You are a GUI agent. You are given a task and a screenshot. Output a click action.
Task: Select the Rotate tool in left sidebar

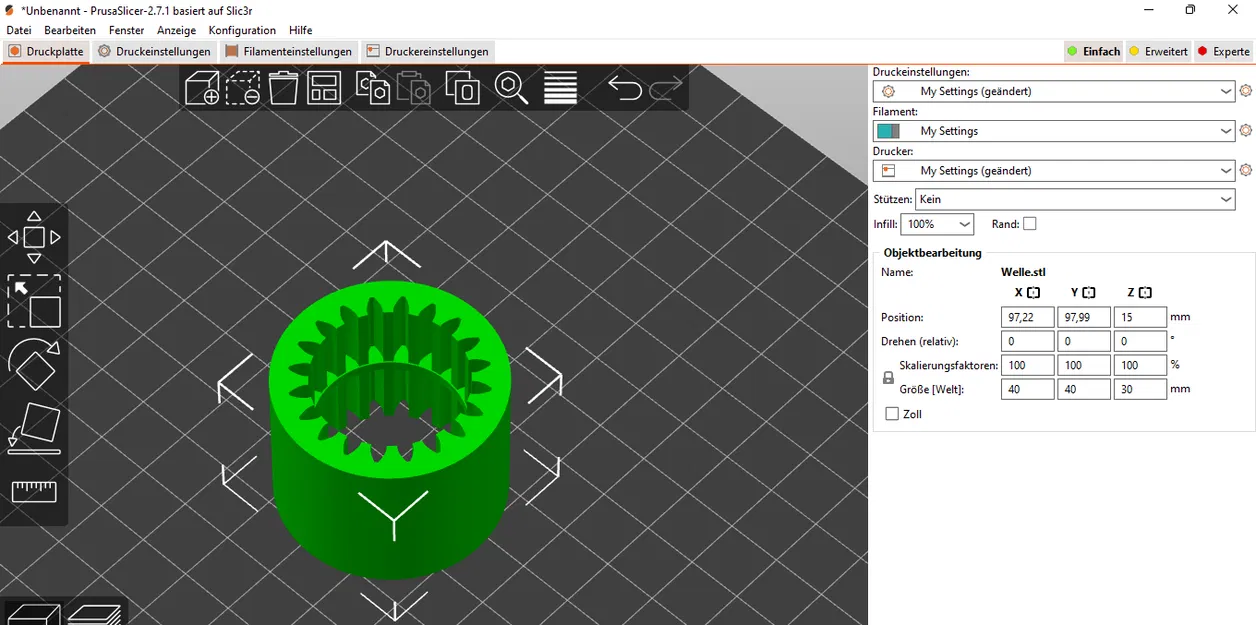coord(34,365)
